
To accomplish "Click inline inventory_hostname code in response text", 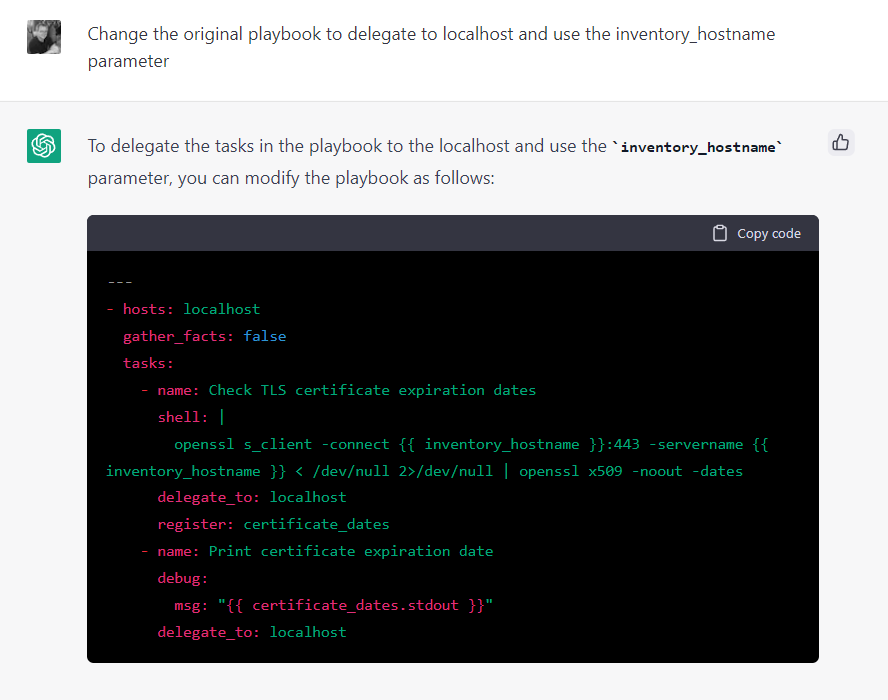I will [698, 147].
